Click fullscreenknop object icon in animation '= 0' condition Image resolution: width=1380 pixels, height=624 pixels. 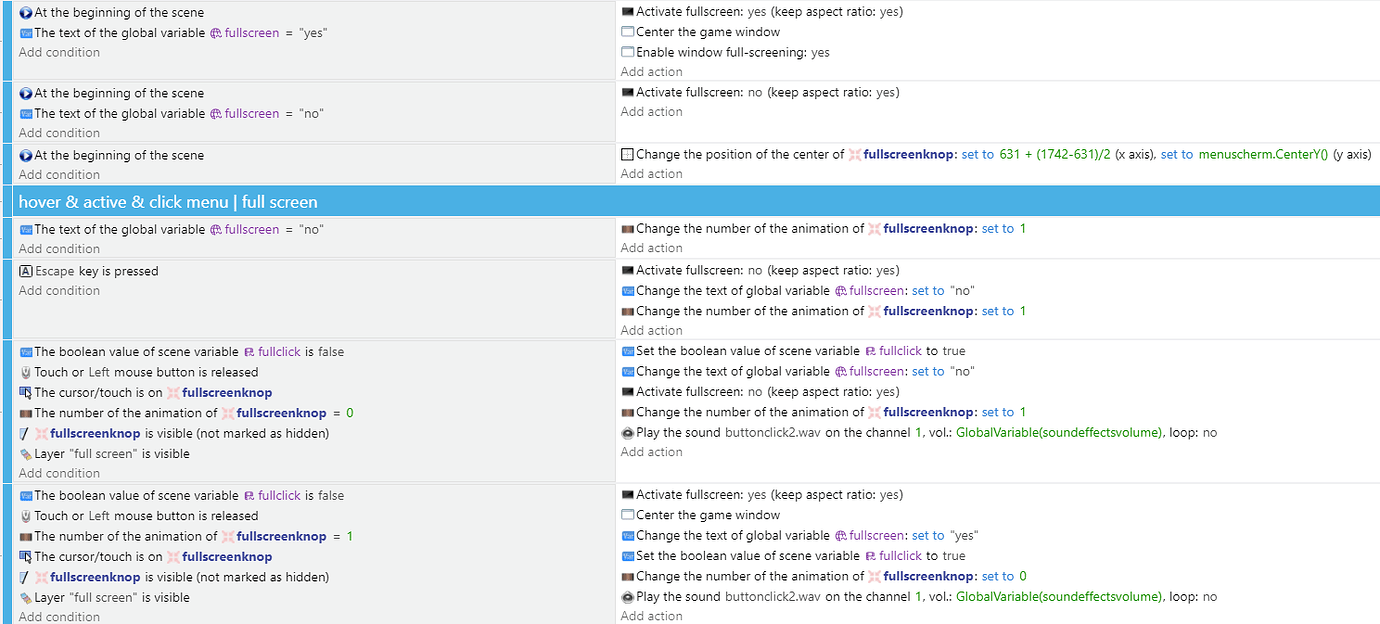228,413
